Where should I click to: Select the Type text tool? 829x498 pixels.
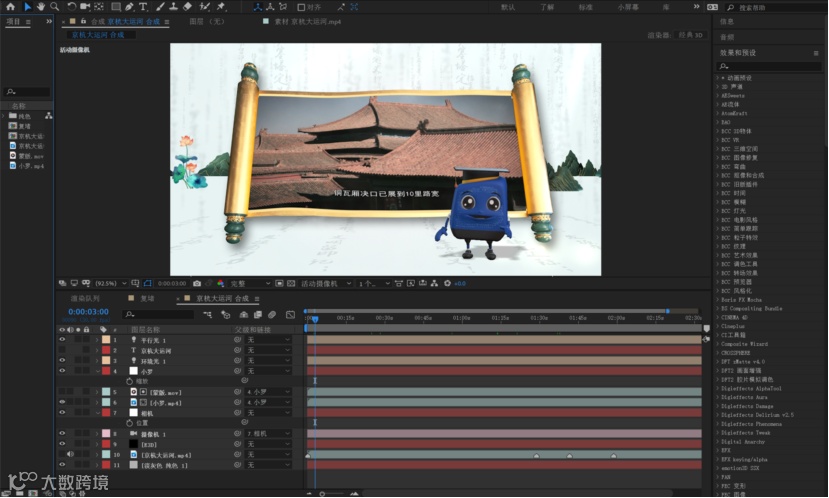coord(143,7)
